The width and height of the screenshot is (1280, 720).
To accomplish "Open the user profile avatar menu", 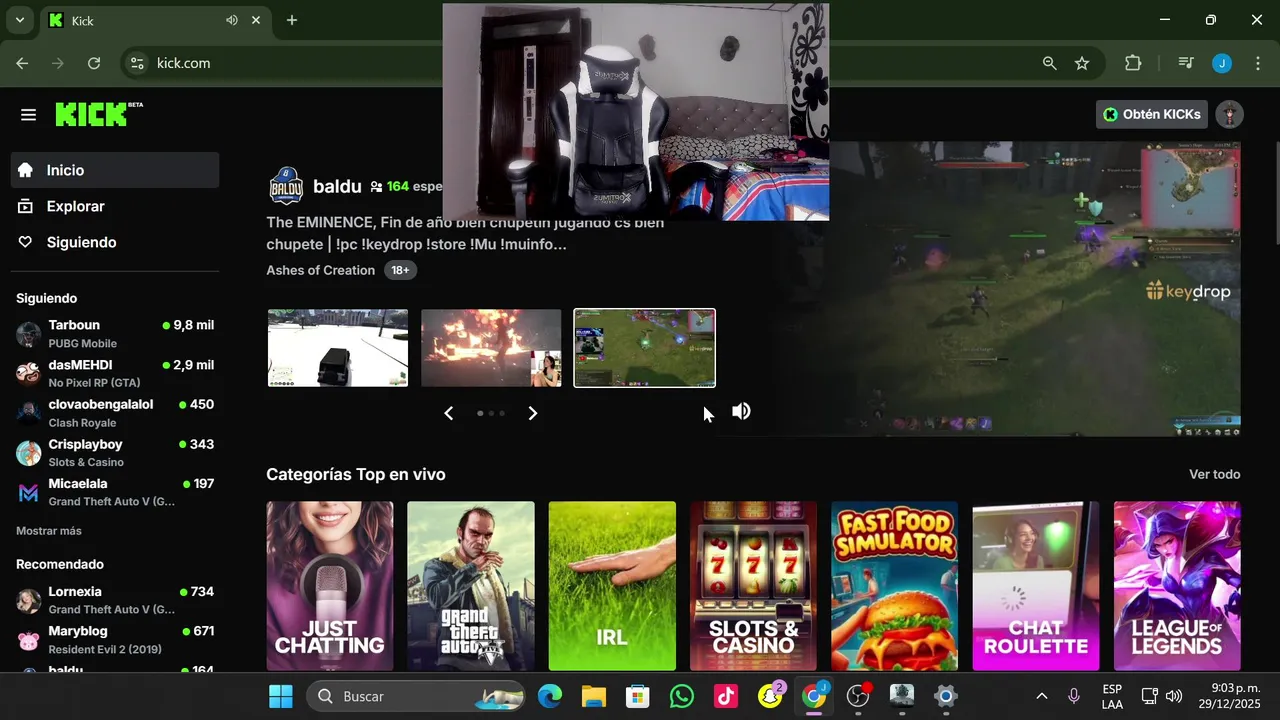I will click(1229, 114).
